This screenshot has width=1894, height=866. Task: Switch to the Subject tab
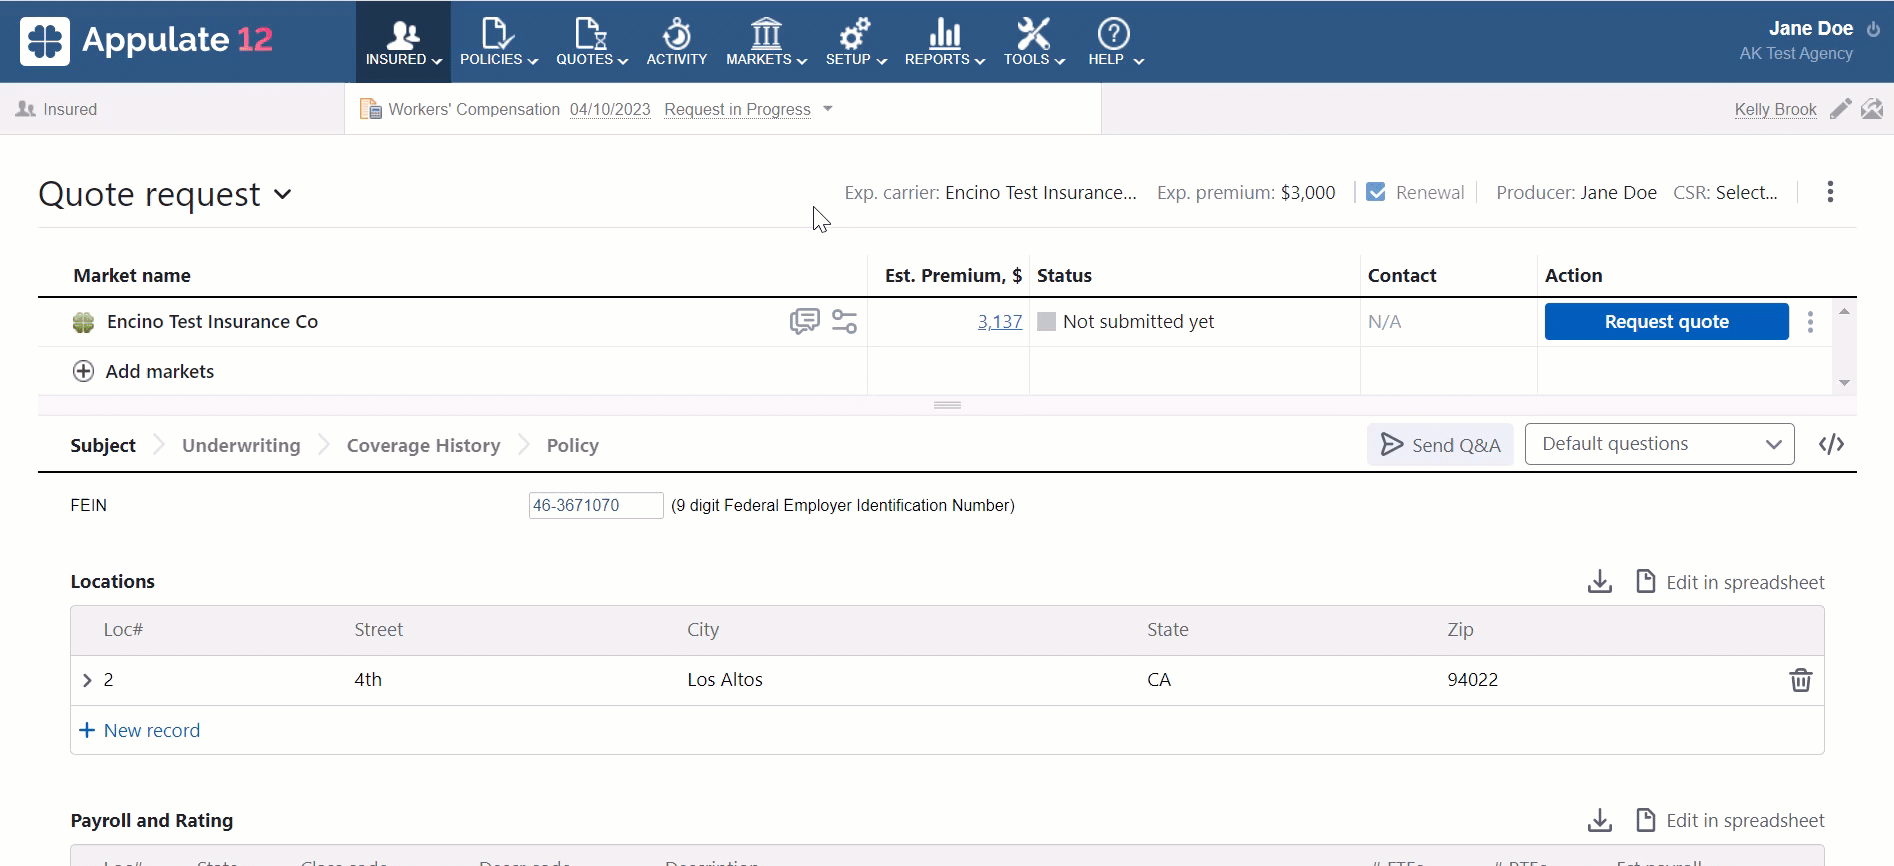point(103,446)
